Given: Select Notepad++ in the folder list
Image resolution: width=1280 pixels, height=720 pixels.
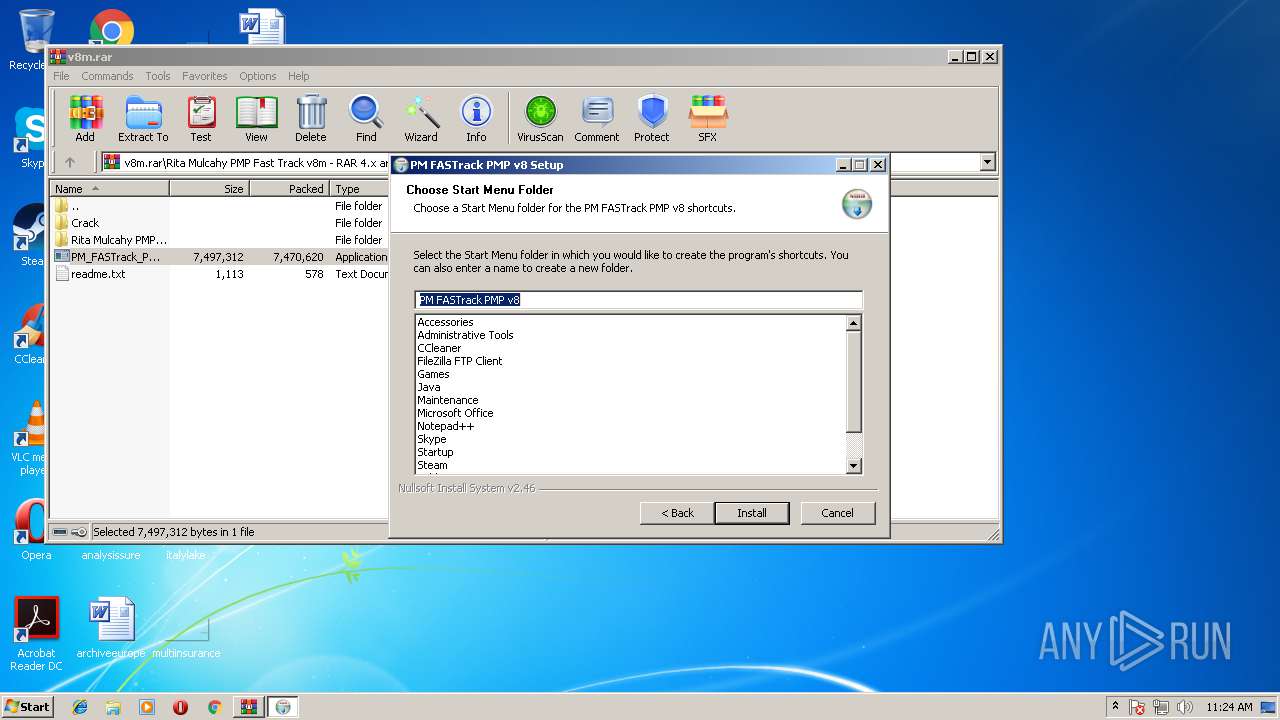Looking at the screenshot, I should 445,426.
